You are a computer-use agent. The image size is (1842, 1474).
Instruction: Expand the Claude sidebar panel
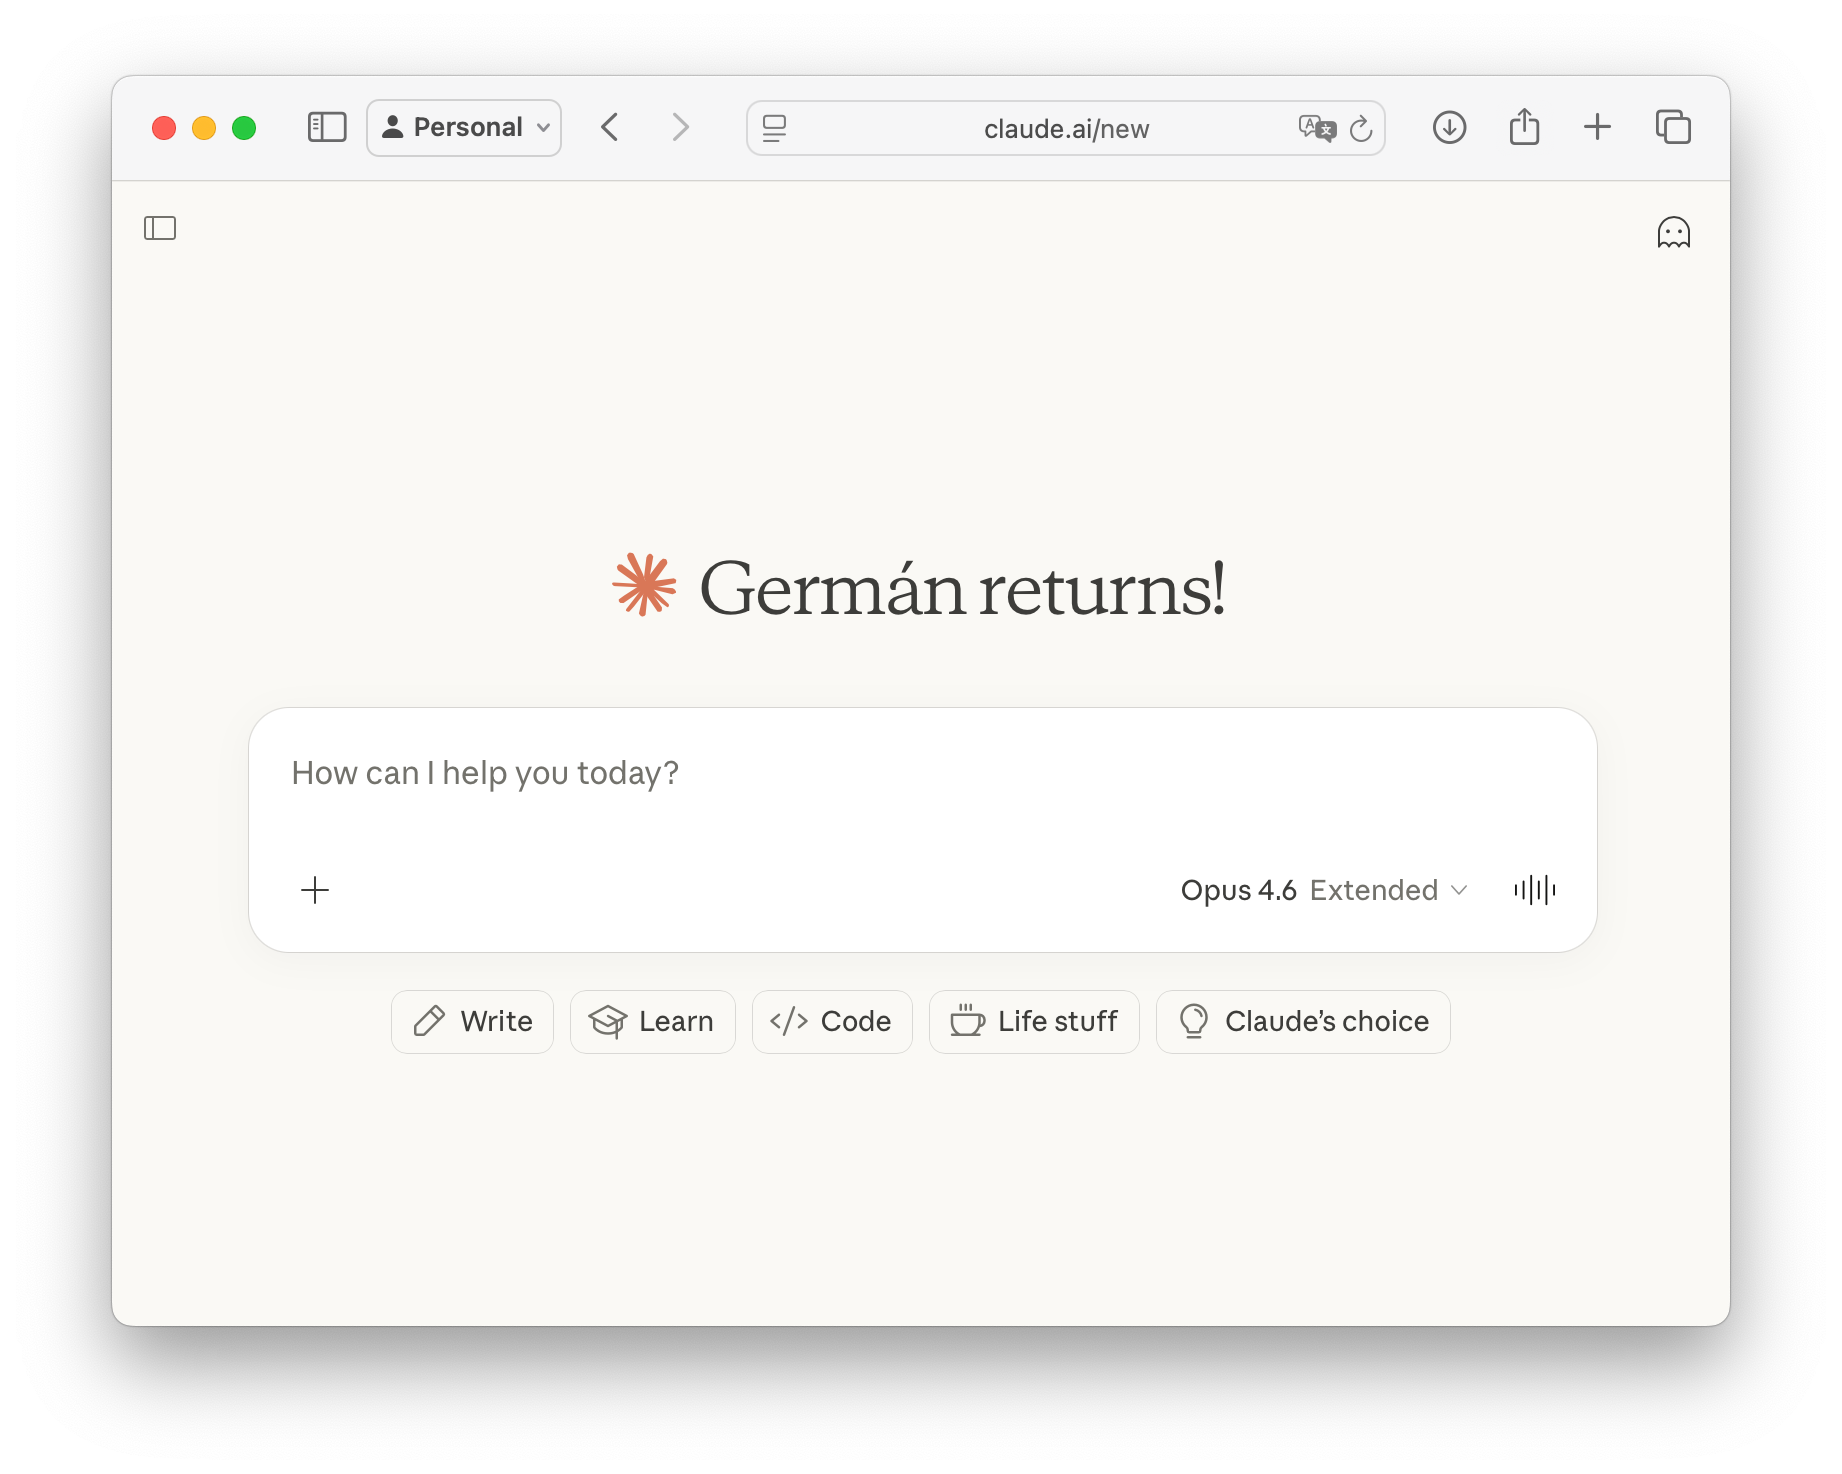pyautogui.click(x=160, y=228)
